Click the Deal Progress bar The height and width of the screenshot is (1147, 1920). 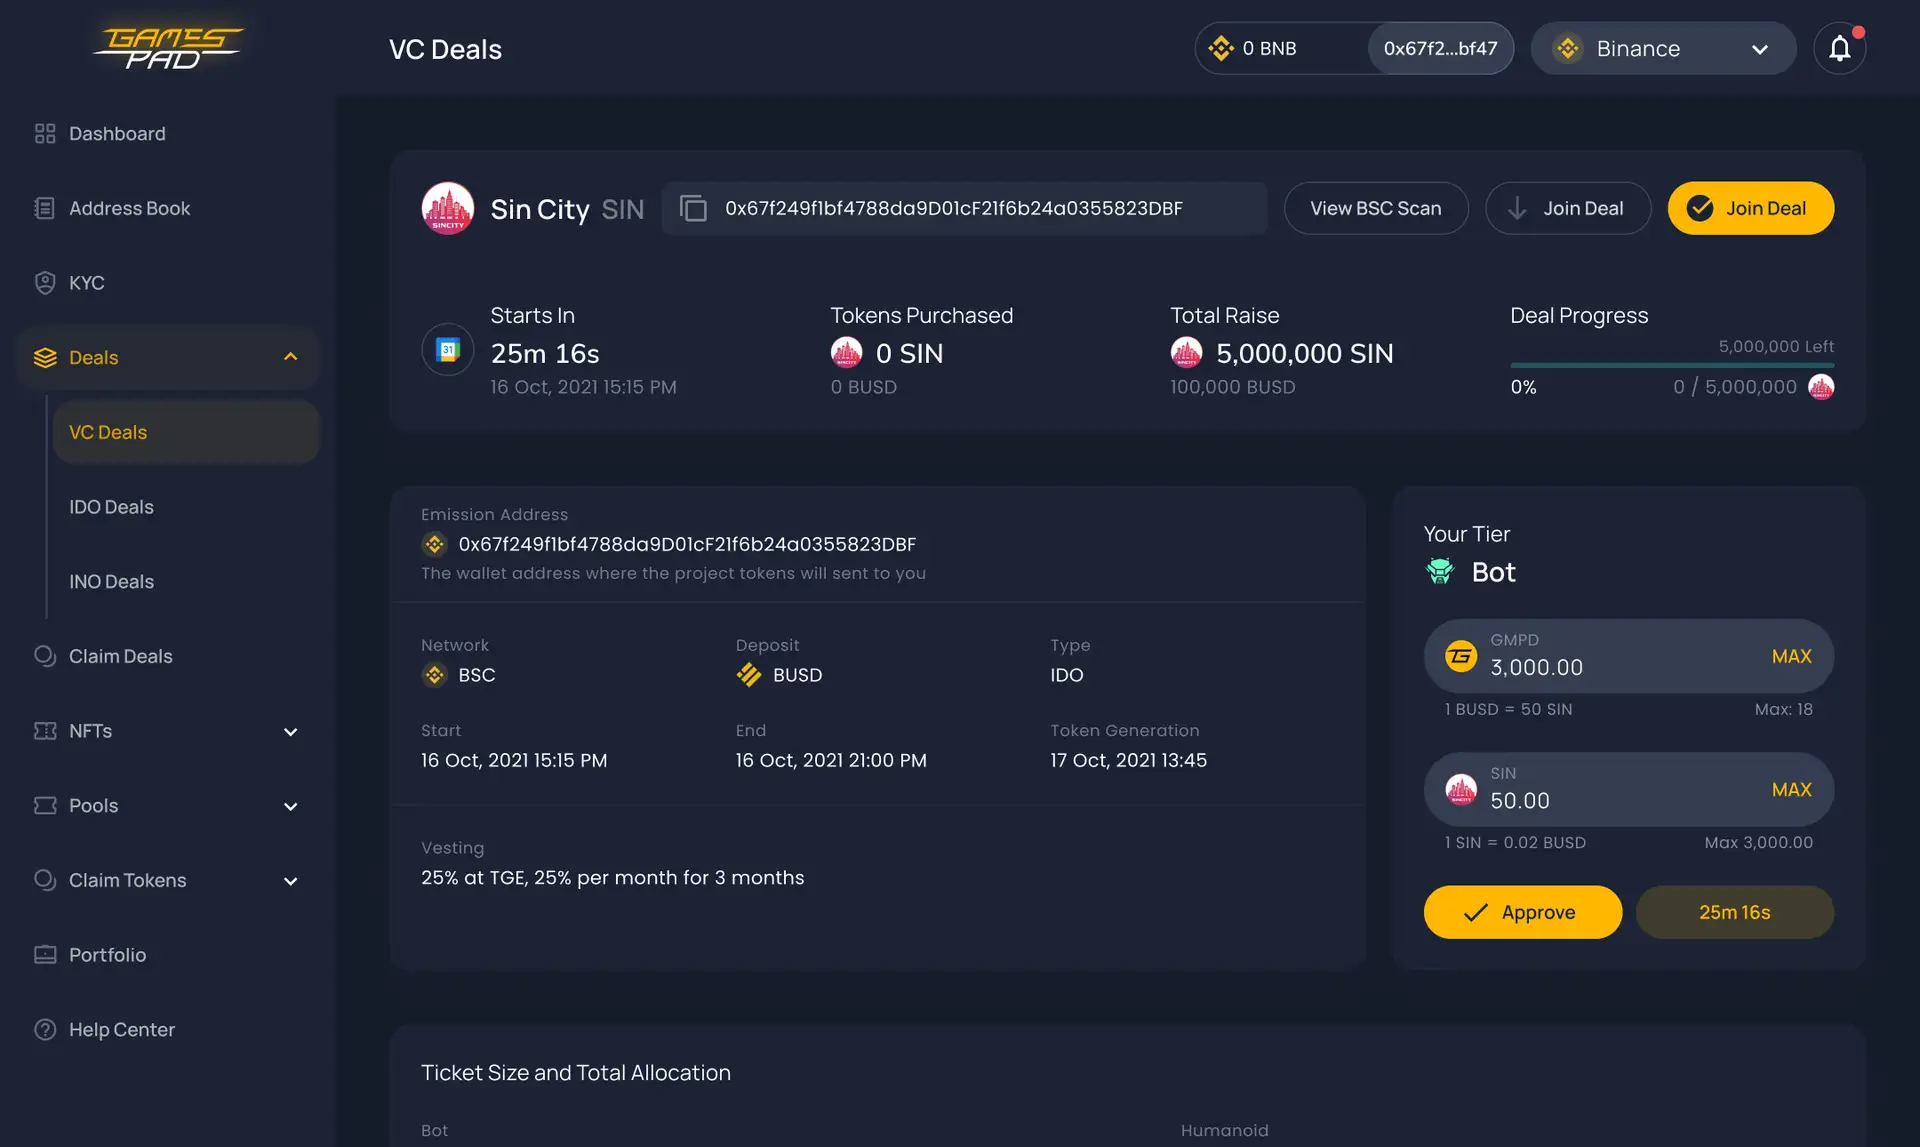[x=1671, y=365]
